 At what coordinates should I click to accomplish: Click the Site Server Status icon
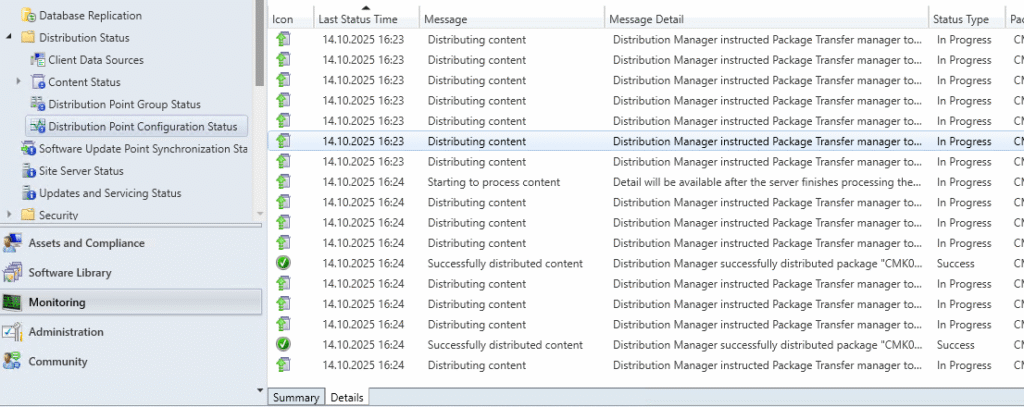point(28,171)
